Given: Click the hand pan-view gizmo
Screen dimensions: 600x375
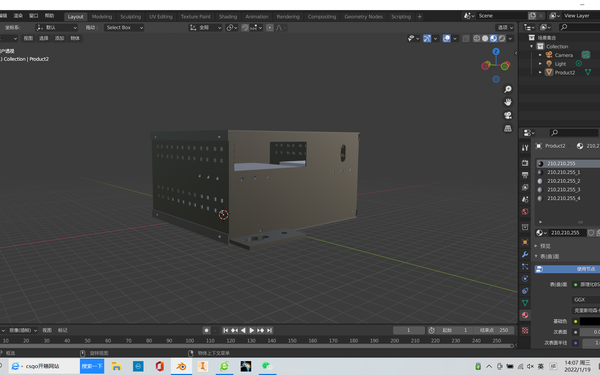Looking at the screenshot, I should pyautogui.click(x=508, y=102).
